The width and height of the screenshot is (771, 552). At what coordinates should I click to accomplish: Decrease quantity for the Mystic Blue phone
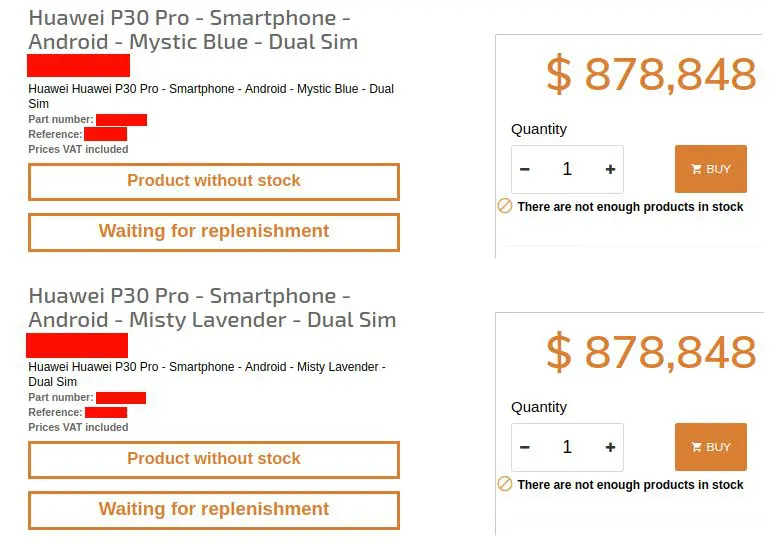pos(525,170)
